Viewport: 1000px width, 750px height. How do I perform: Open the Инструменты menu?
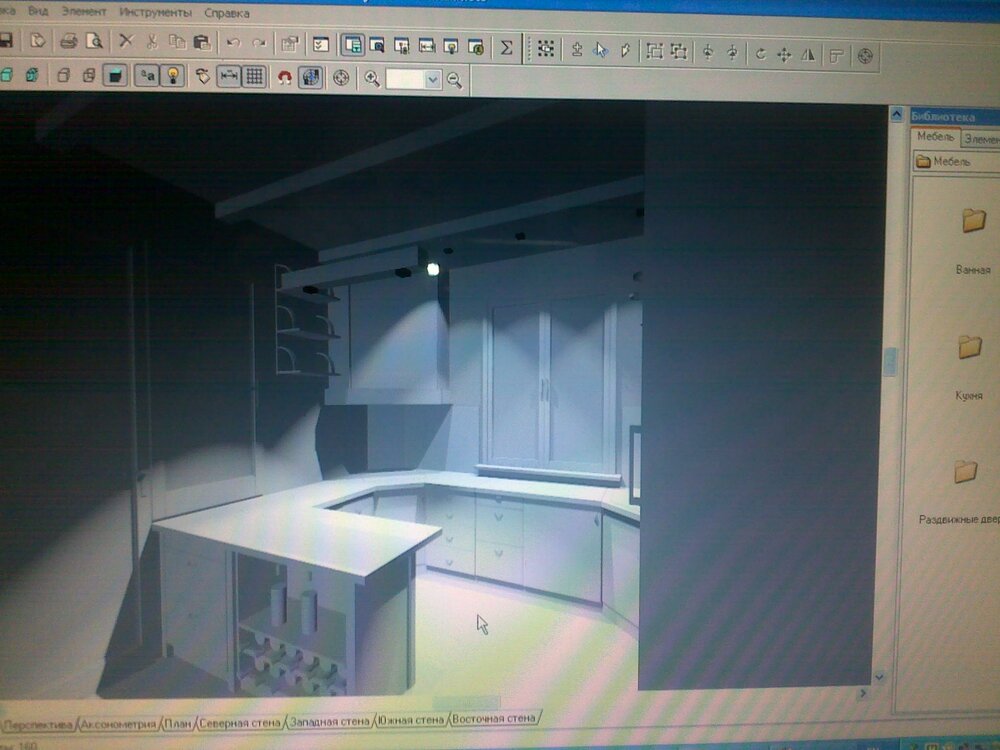pos(156,12)
